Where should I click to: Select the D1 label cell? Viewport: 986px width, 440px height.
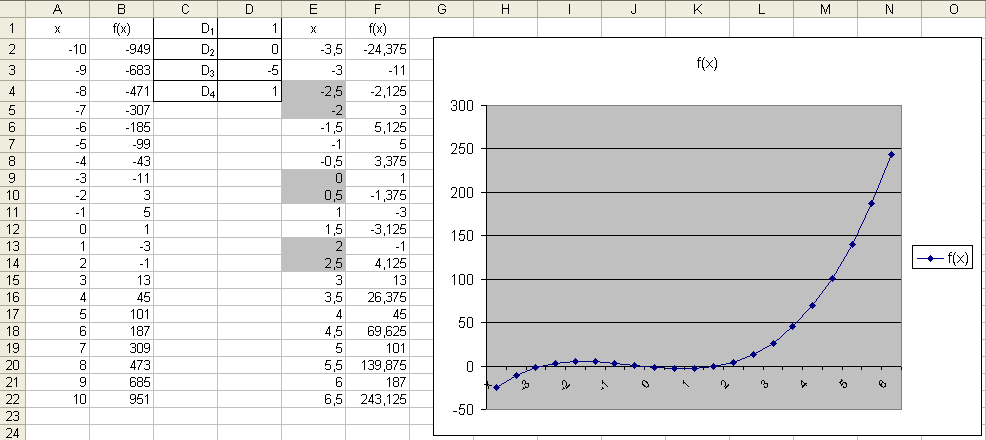pos(186,28)
